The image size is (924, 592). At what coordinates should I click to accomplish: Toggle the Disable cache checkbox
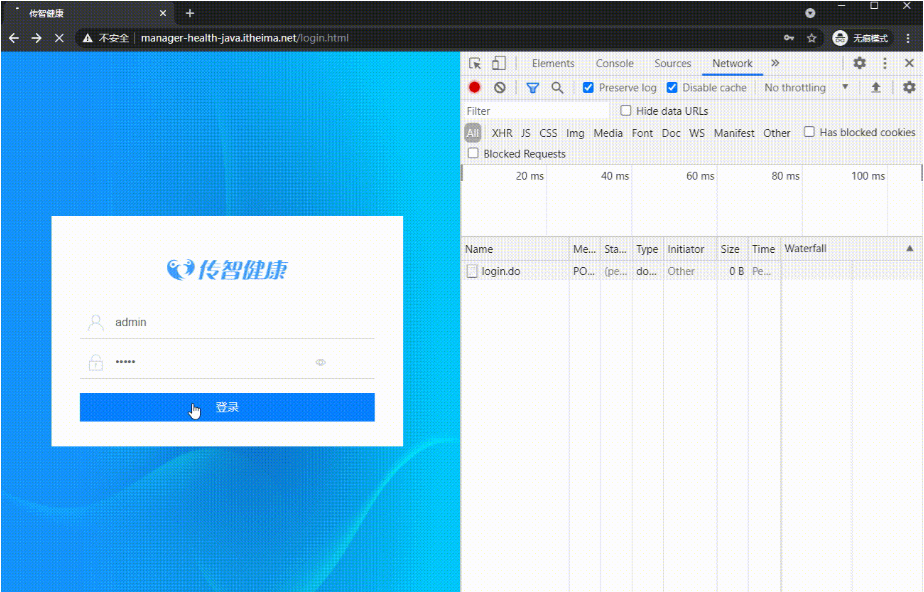(672, 87)
